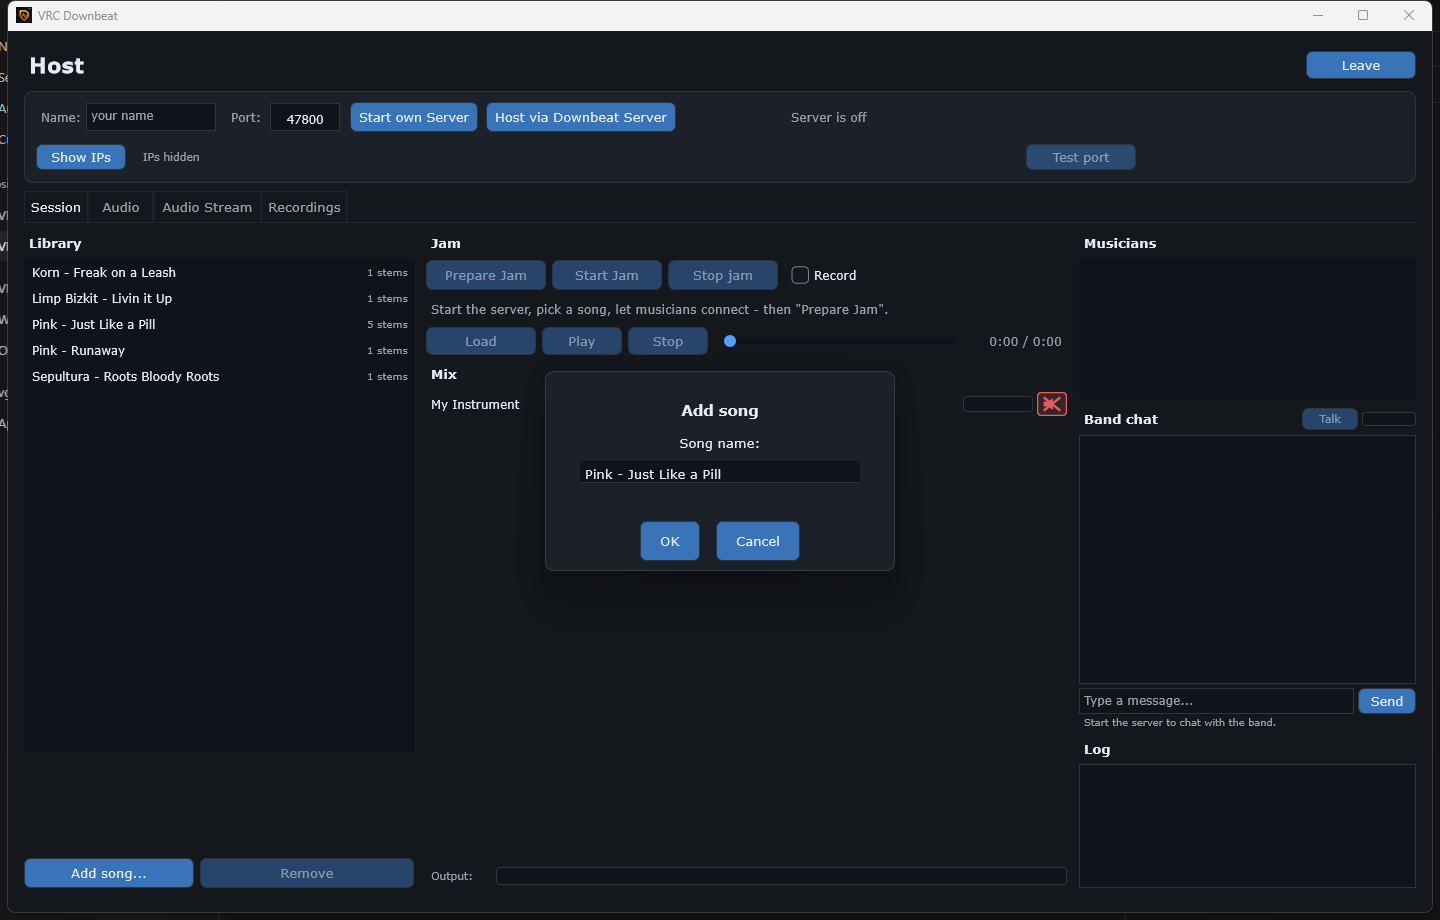Click the IPs hidden label
Screen dimensions: 1440x920
(x=171, y=157)
